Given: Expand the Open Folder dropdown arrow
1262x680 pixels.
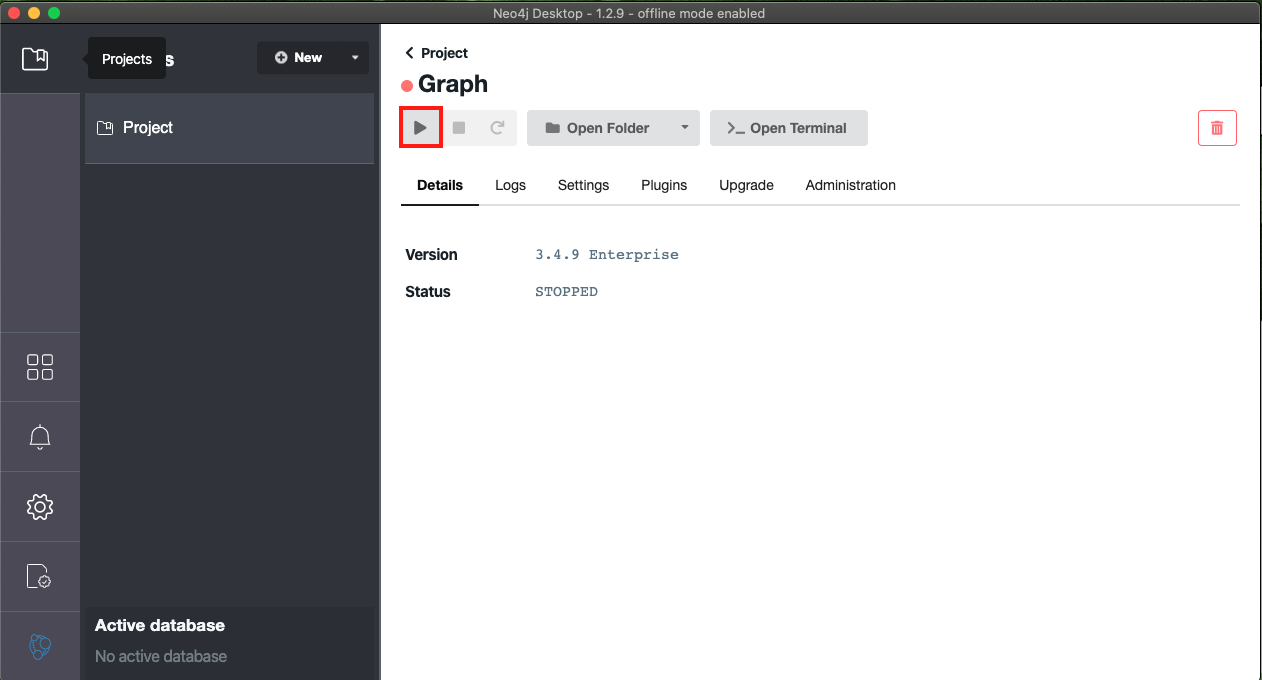Looking at the screenshot, I should (x=685, y=128).
